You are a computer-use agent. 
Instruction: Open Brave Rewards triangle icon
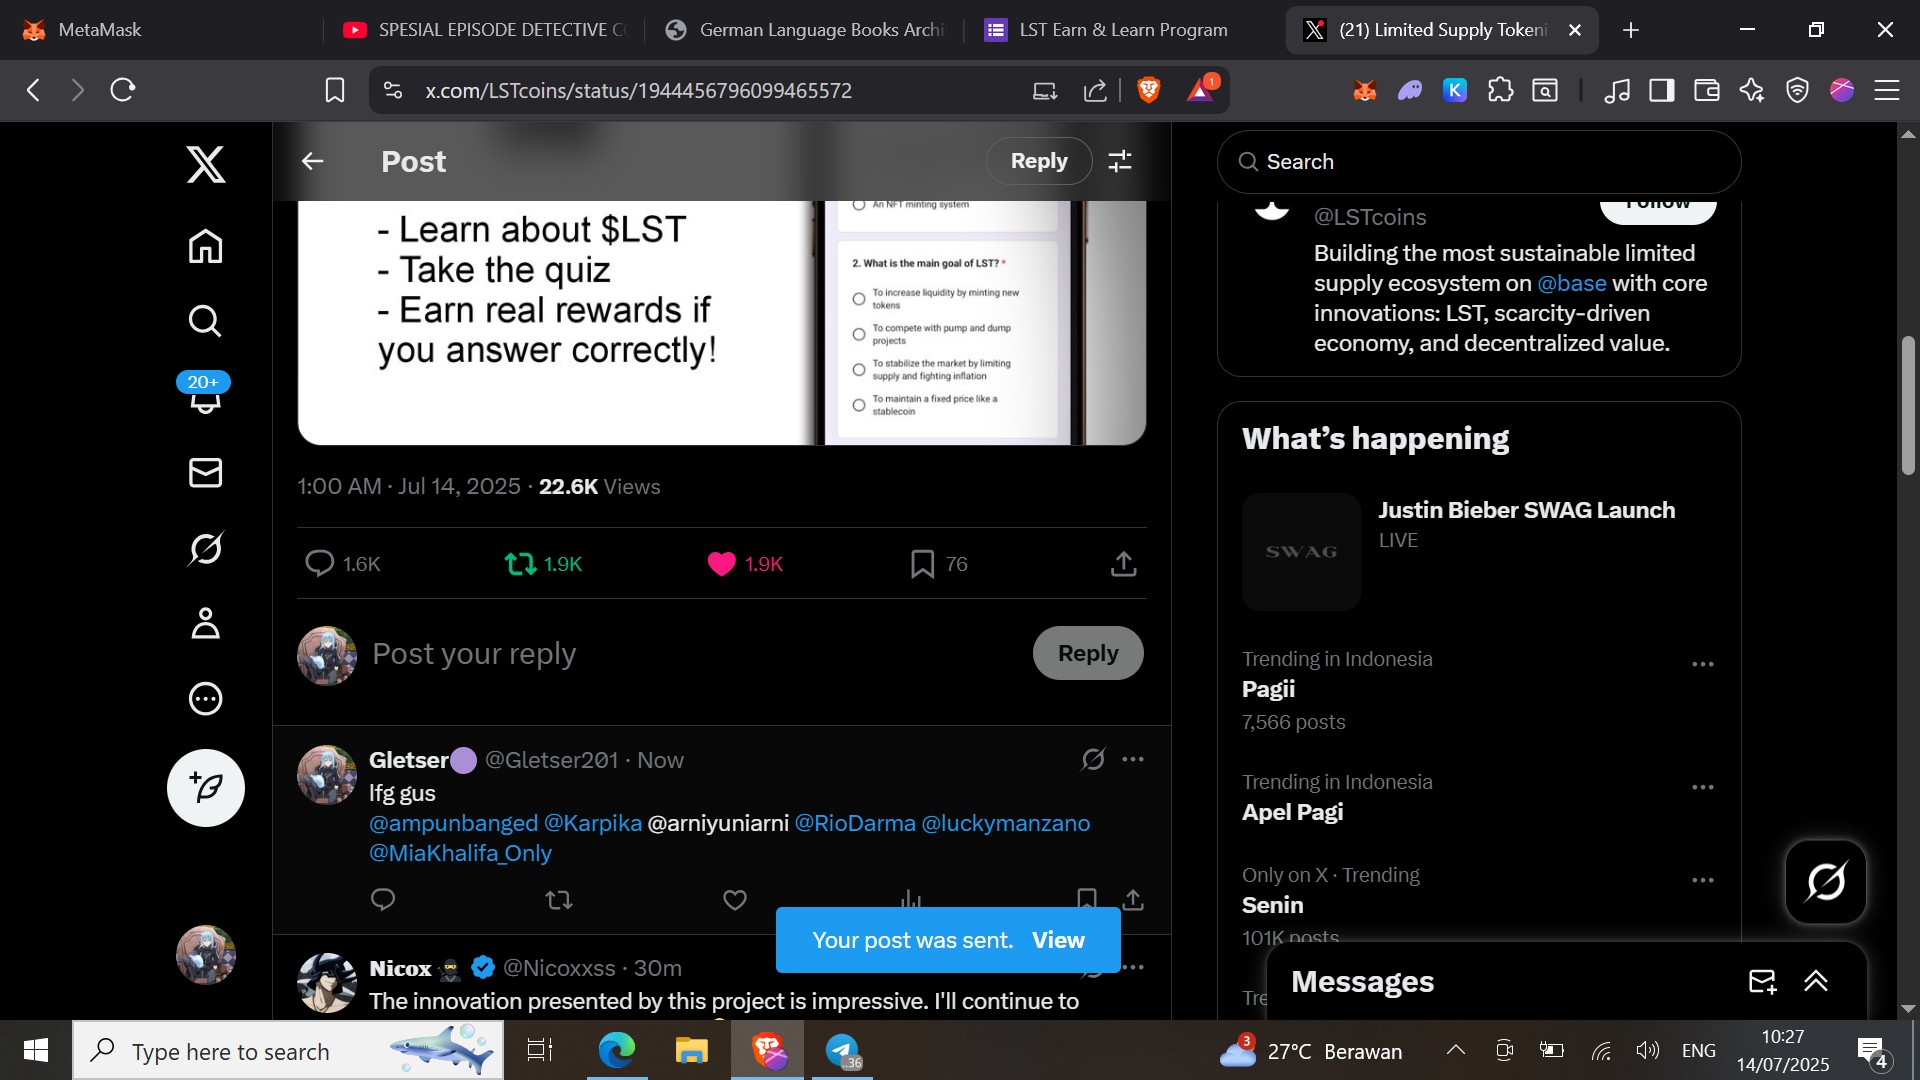click(1201, 90)
